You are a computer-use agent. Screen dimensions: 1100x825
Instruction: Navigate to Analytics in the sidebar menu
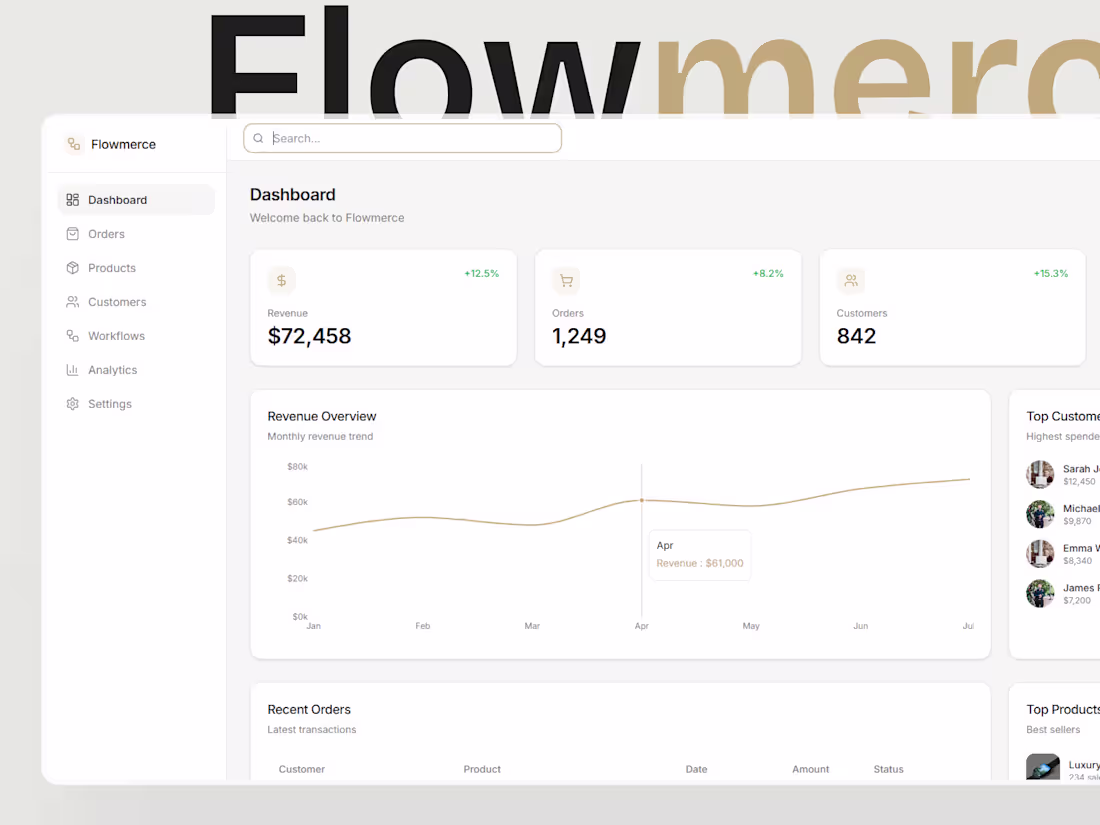(112, 369)
